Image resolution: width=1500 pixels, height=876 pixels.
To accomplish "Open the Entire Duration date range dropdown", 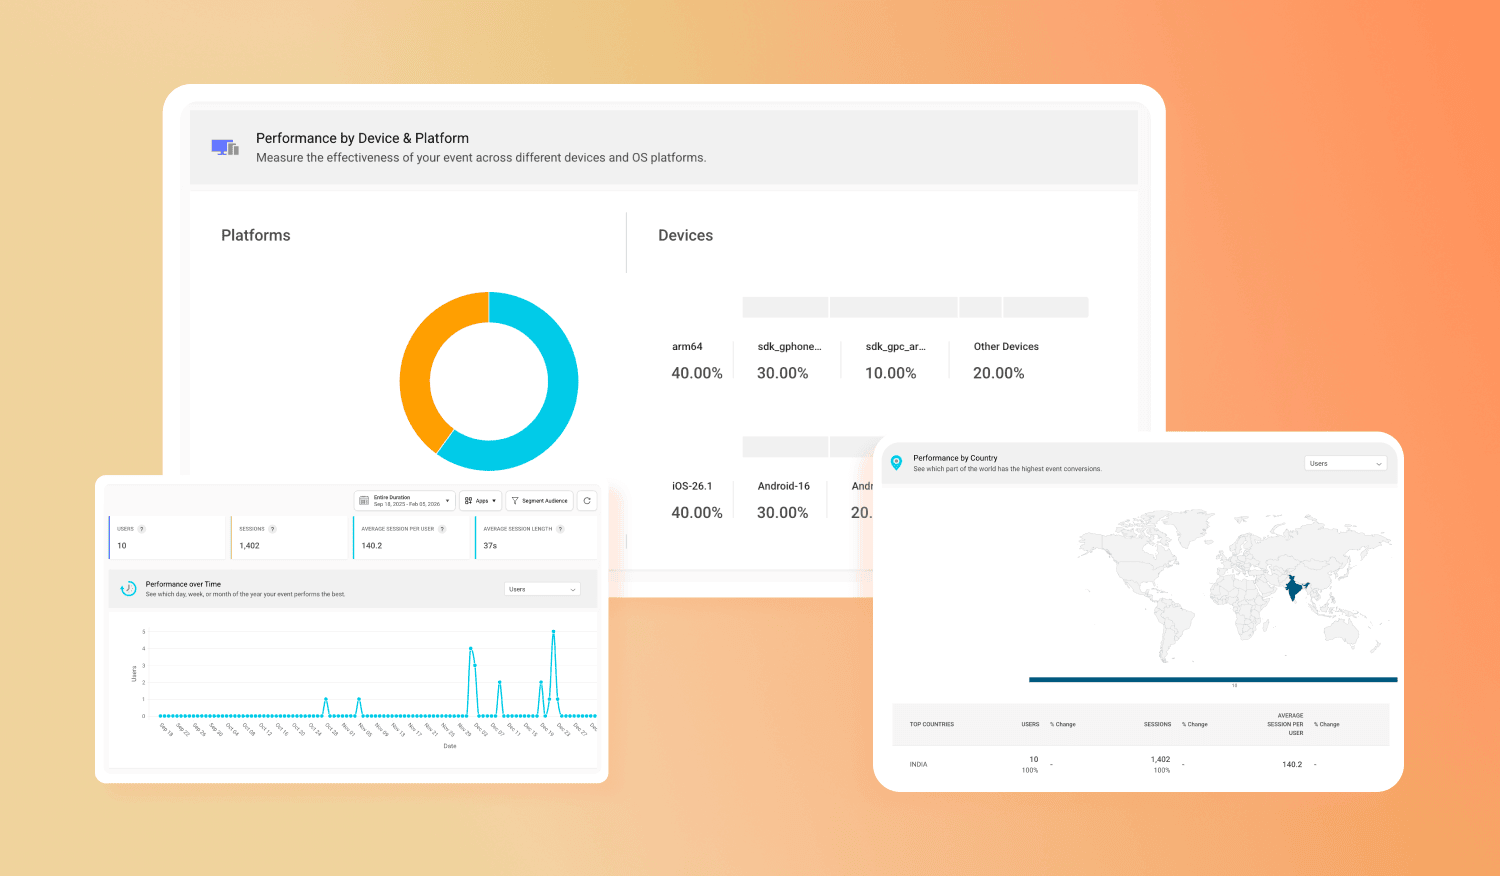I will 404,501.
